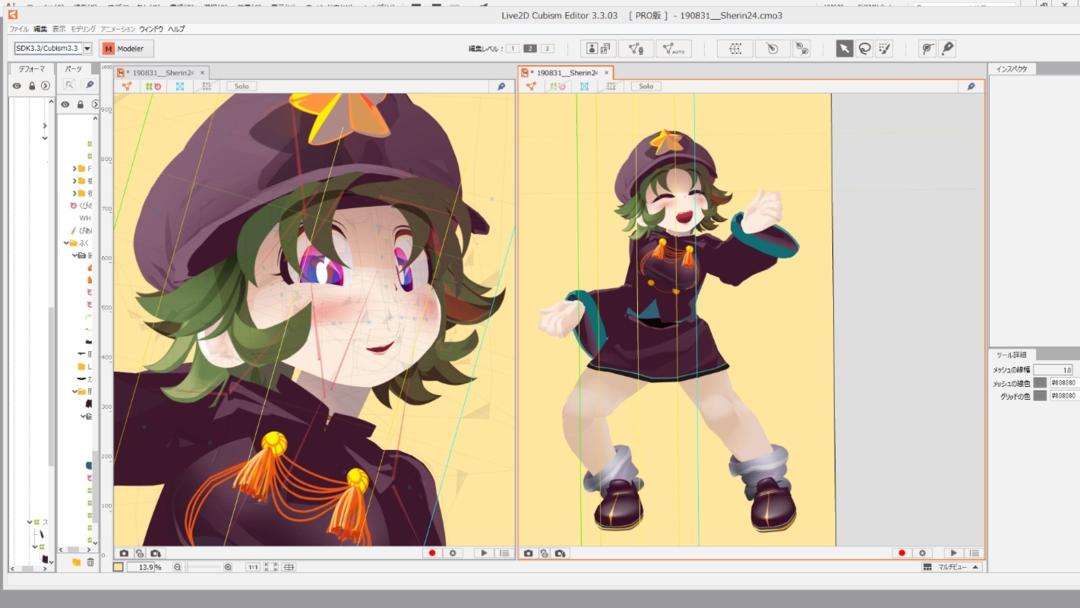Click the snapshot lock icon in the left view
1080x608 pixels.
coord(140,553)
